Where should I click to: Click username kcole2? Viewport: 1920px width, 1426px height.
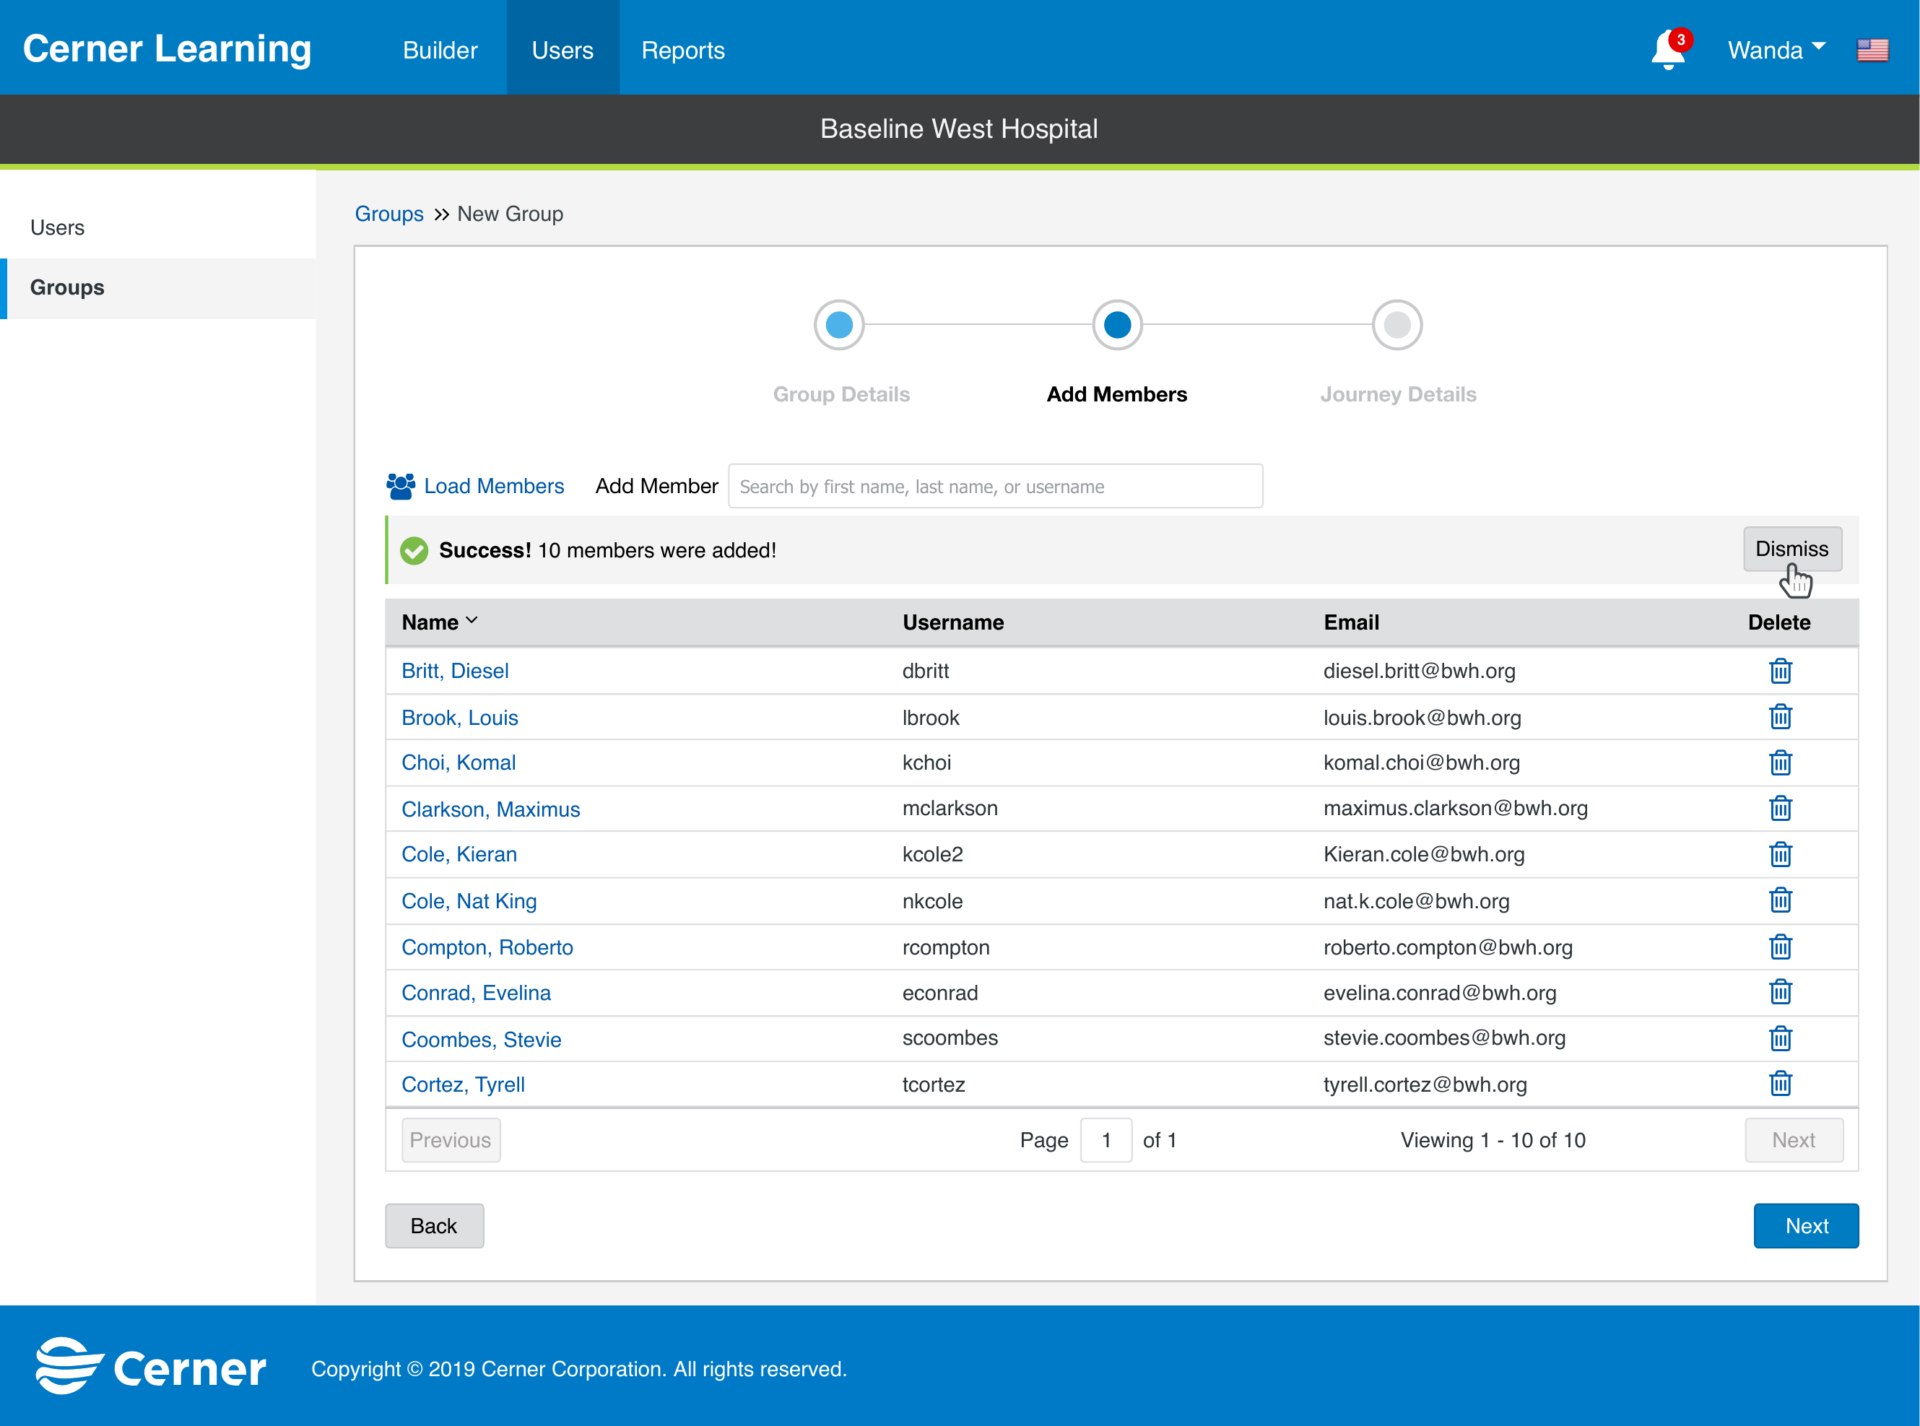[x=933, y=854]
